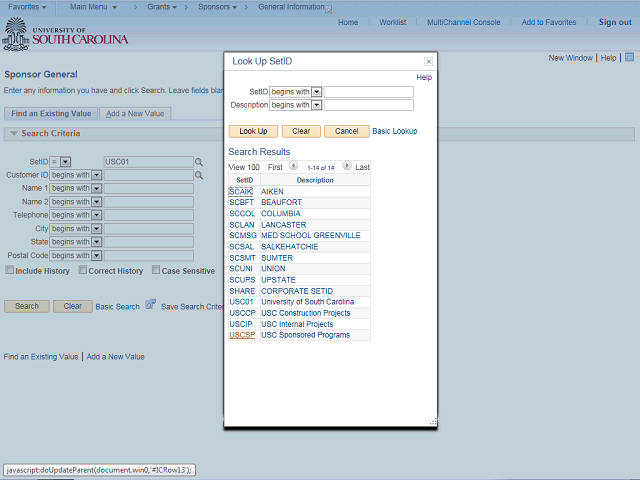
Task: Click bottom Add a New Value link
Action: tap(116, 357)
